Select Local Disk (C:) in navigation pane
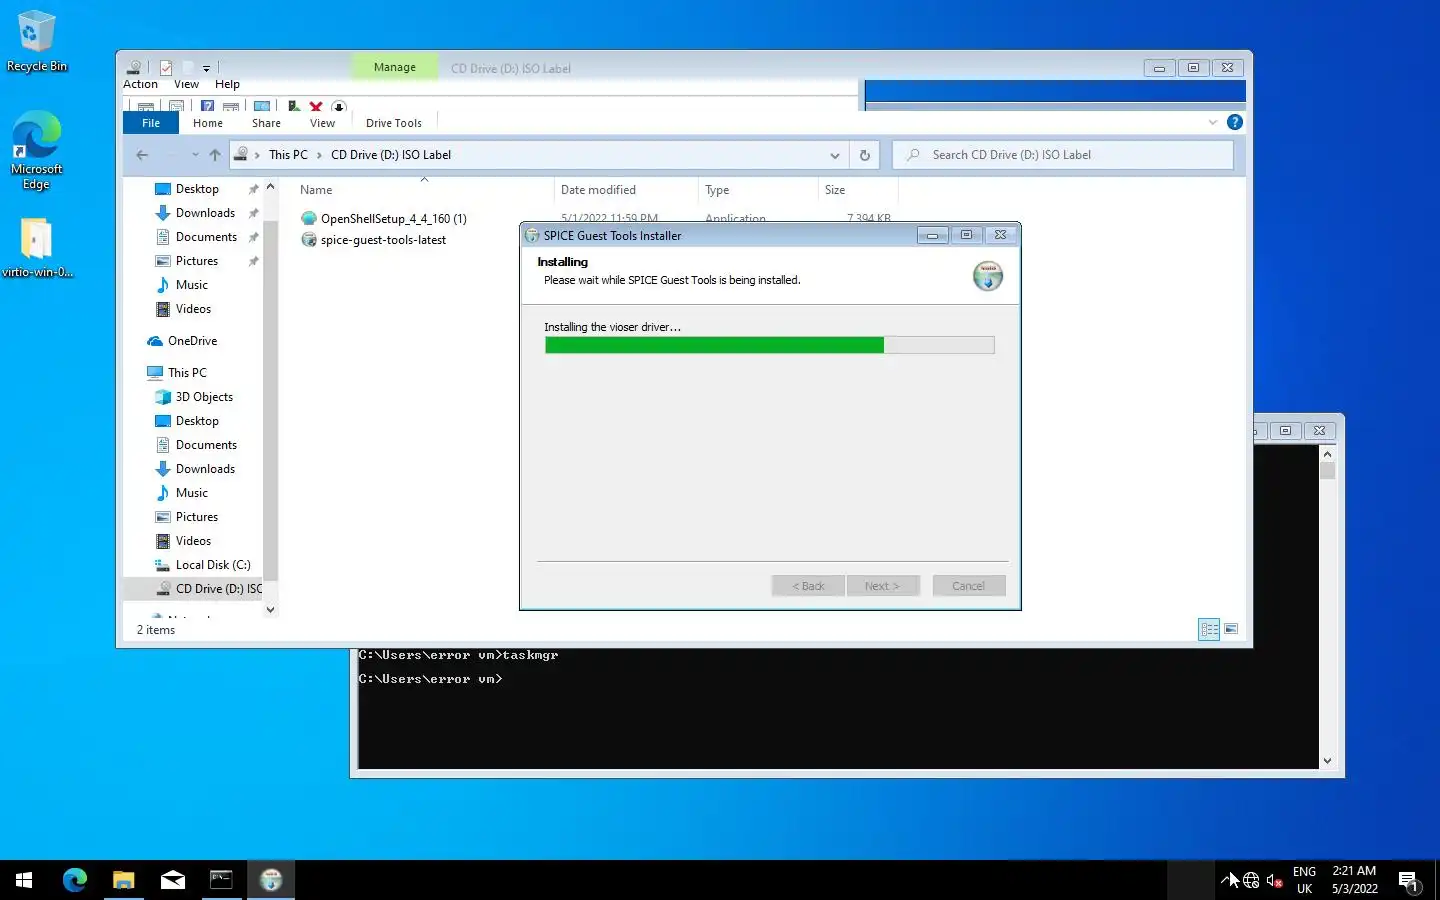The image size is (1440, 900). 212,565
